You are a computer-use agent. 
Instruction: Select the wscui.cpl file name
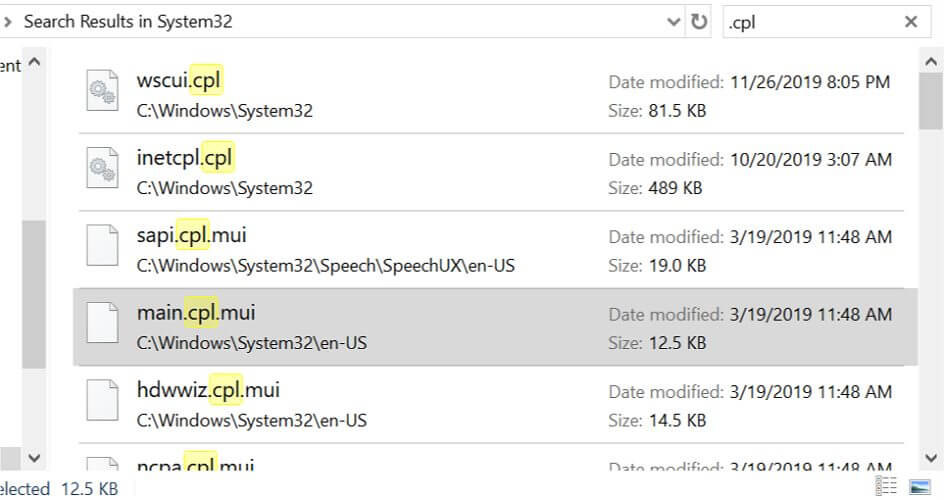pos(179,80)
